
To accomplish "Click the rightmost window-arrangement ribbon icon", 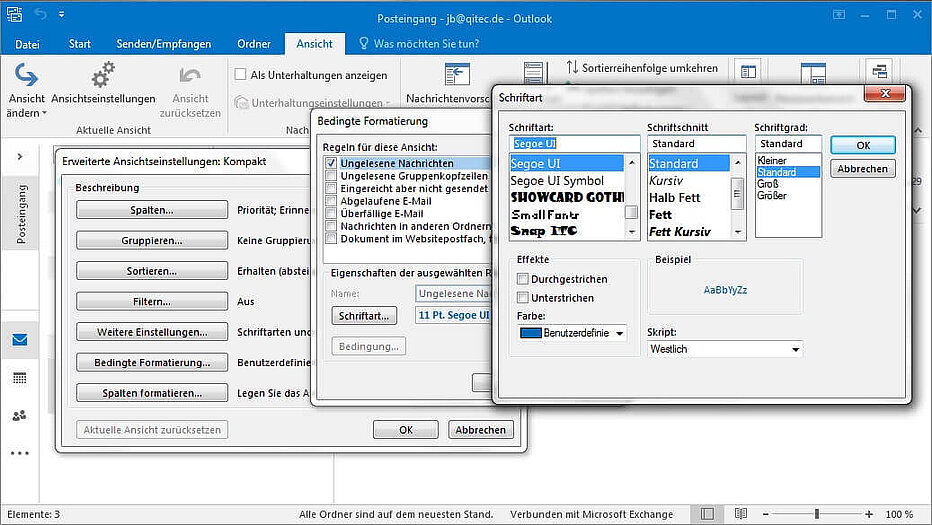I will coord(880,71).
